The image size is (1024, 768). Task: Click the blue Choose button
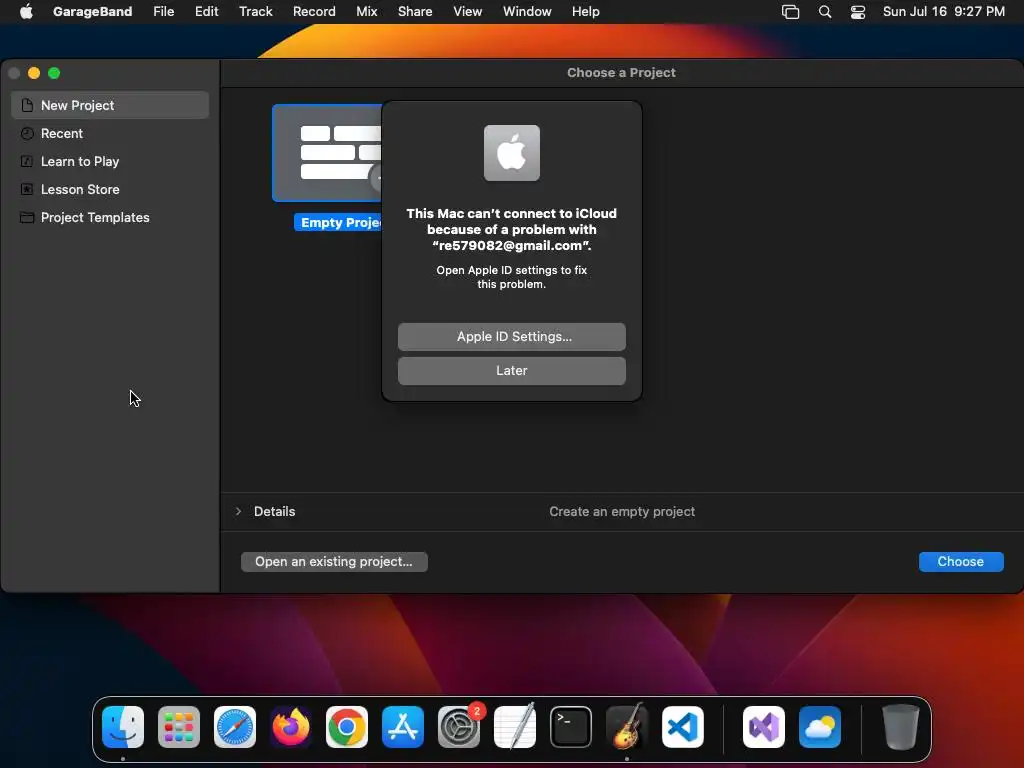[x=961, y=562]
